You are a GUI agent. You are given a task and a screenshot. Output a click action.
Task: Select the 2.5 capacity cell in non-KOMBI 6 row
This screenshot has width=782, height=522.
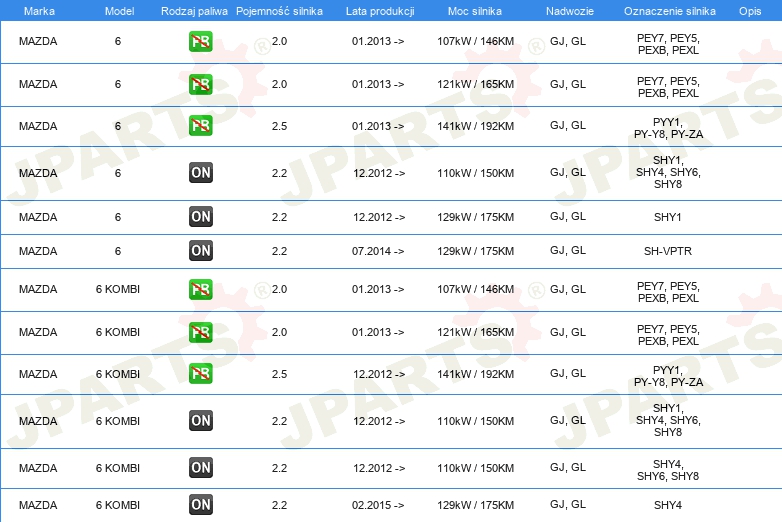click(x=279, y=126)
